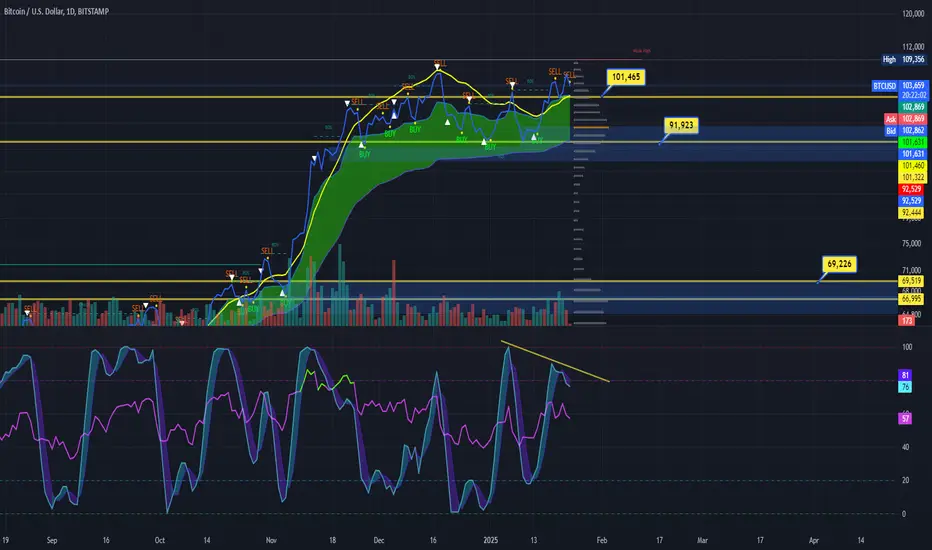Click the yellow 69,519 price label
Screen dimensions: 932x550
click(x=911, y=281)
